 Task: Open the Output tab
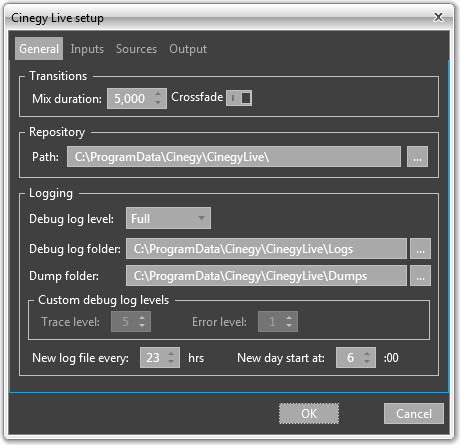pyautogui.click(x=188, y=49)
